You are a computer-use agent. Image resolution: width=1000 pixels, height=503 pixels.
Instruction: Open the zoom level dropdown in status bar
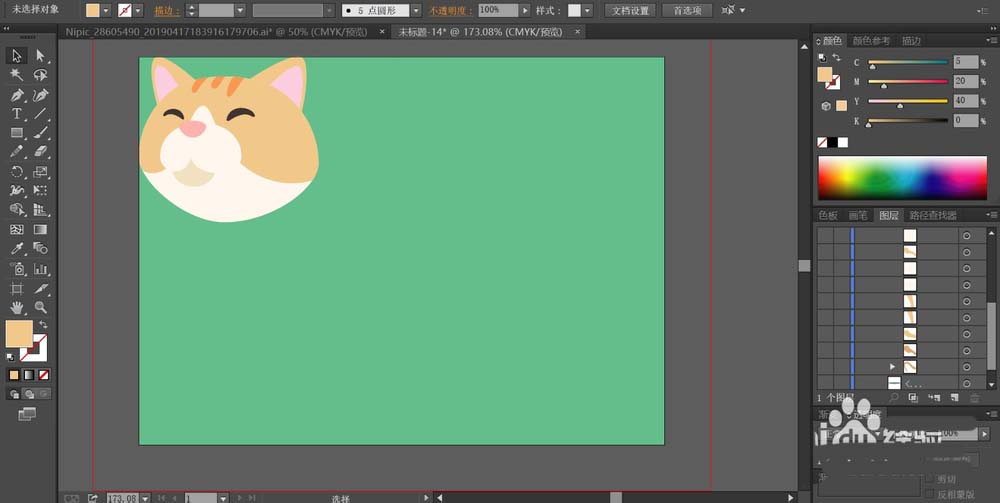click(x=145, y=497)
